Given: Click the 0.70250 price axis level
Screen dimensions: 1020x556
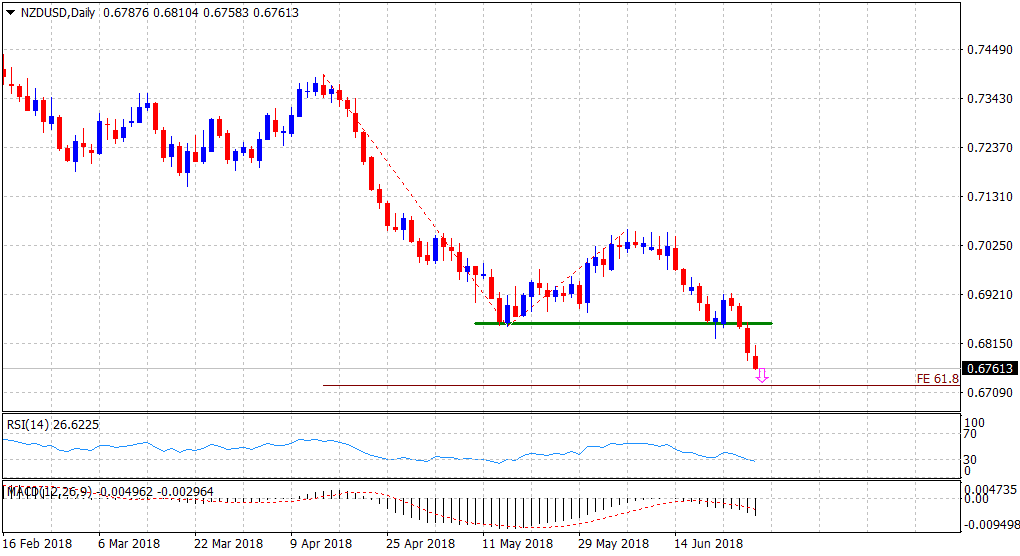Looking at the screenshot, I should click(988, 246).
